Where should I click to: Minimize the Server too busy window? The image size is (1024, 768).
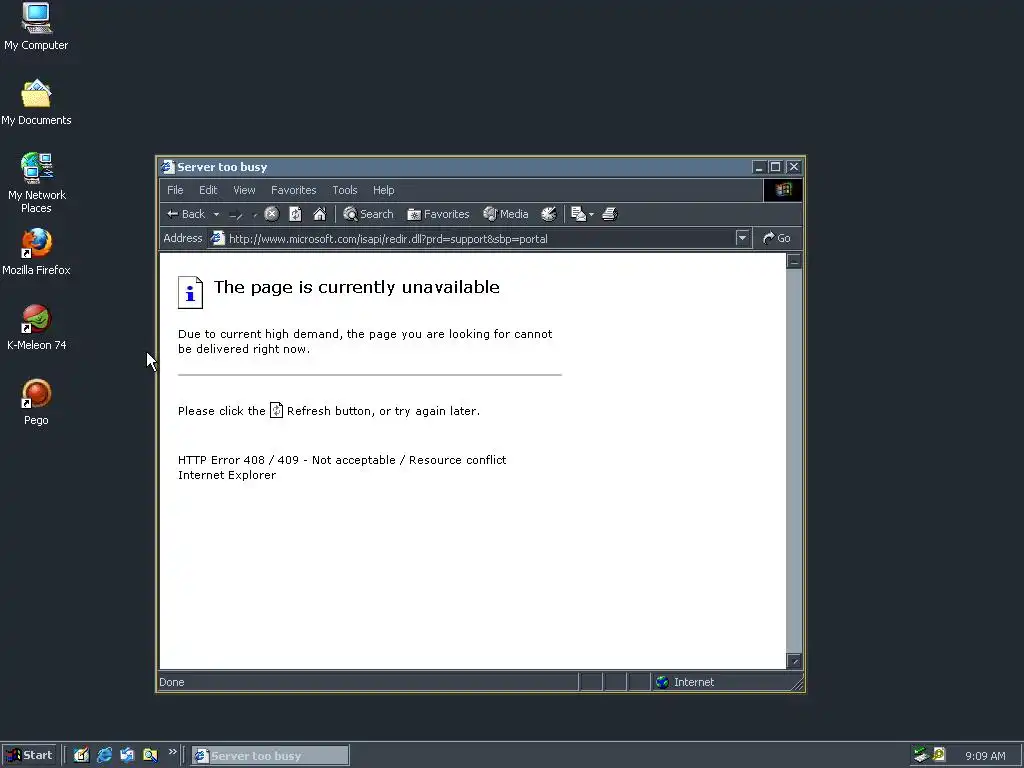pos(758,167)
